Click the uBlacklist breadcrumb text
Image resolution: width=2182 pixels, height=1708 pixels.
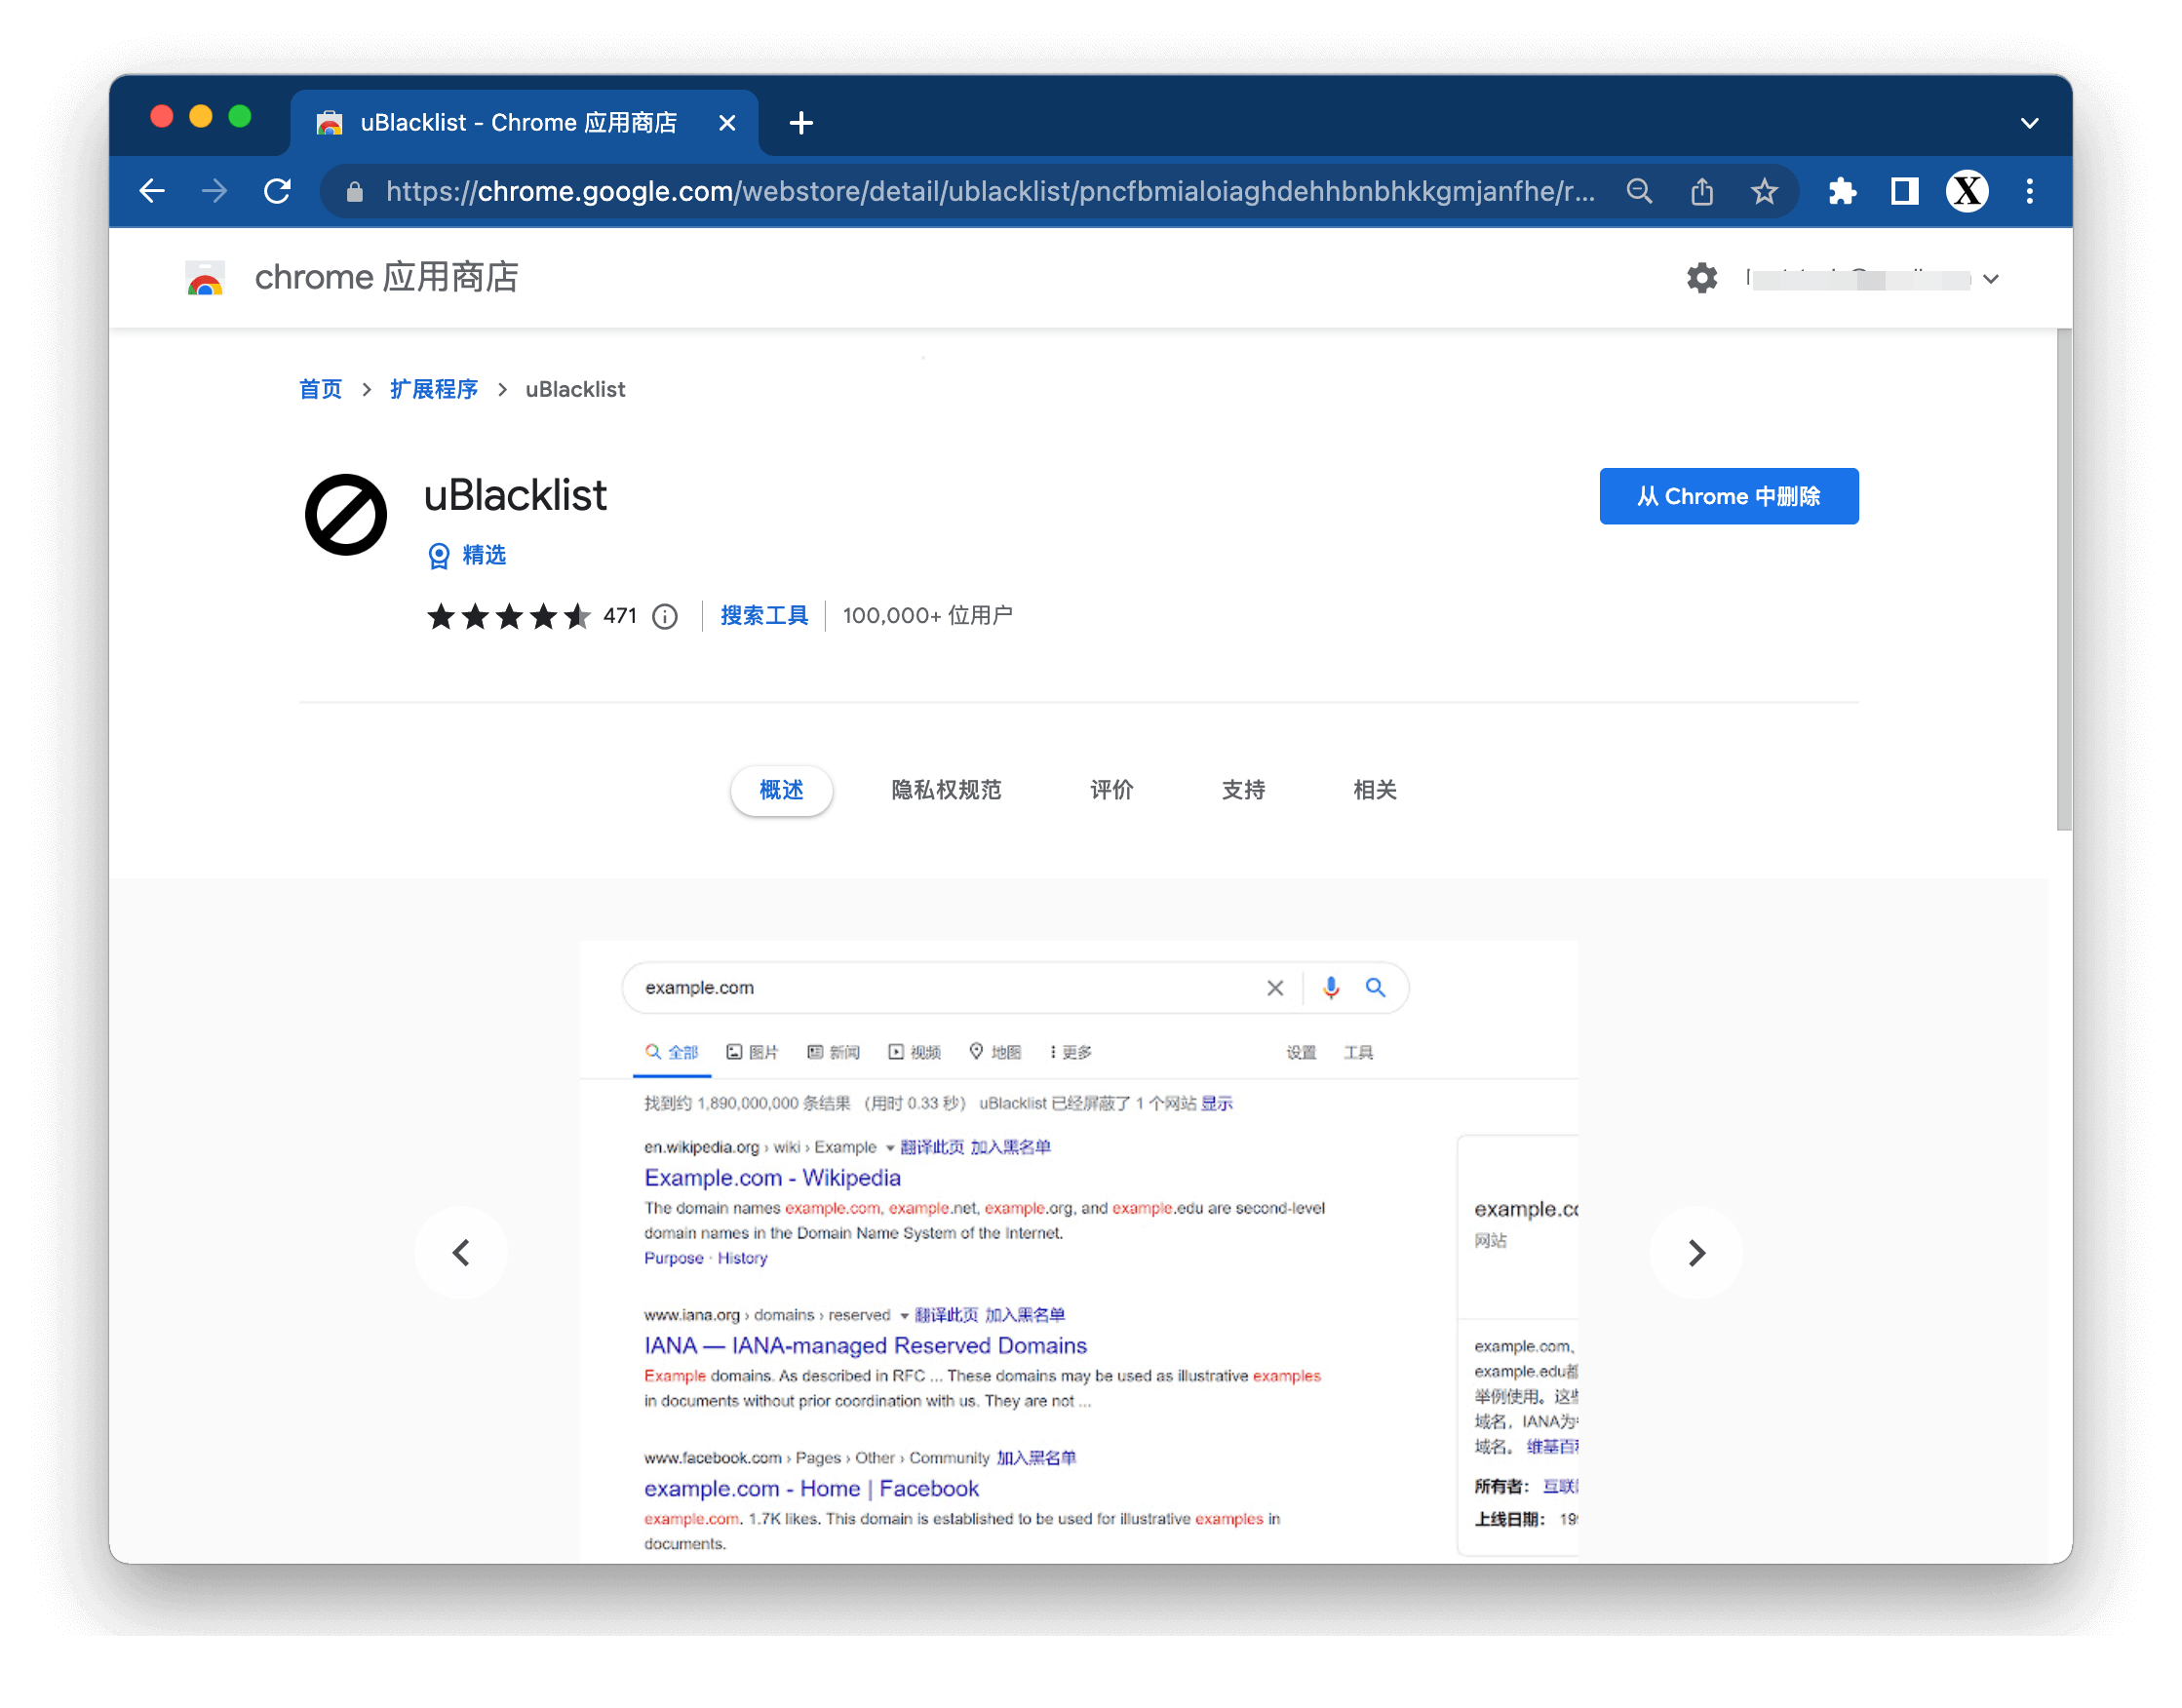tap(575, 389)
